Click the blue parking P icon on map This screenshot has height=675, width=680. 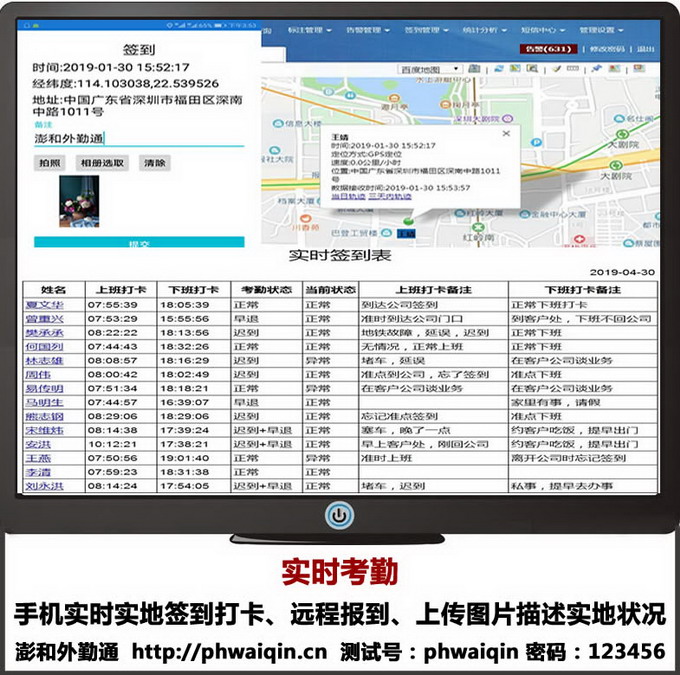point(536,142)
